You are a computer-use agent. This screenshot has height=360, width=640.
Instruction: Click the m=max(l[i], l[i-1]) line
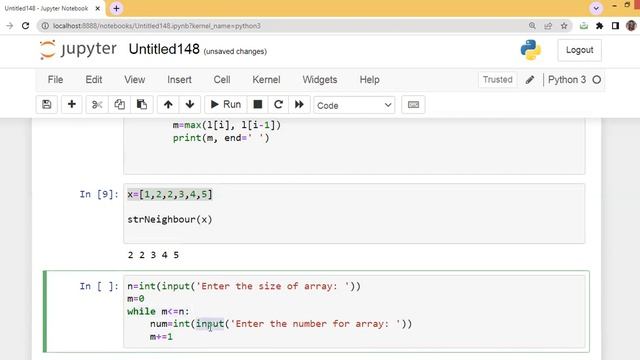click(x=227, y=125)
